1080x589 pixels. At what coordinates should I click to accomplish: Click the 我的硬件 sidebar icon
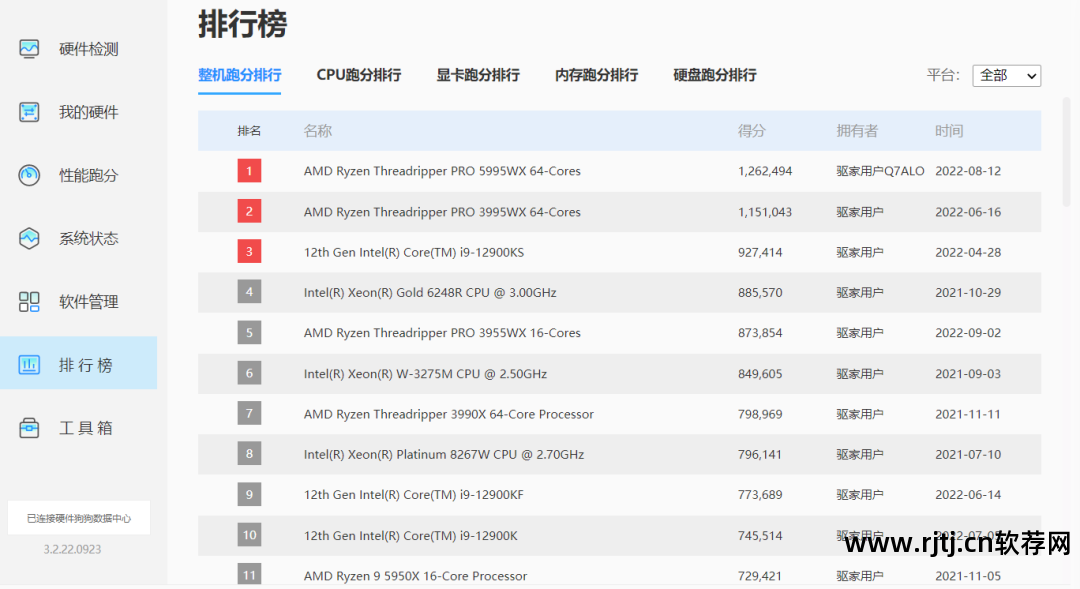29,112
